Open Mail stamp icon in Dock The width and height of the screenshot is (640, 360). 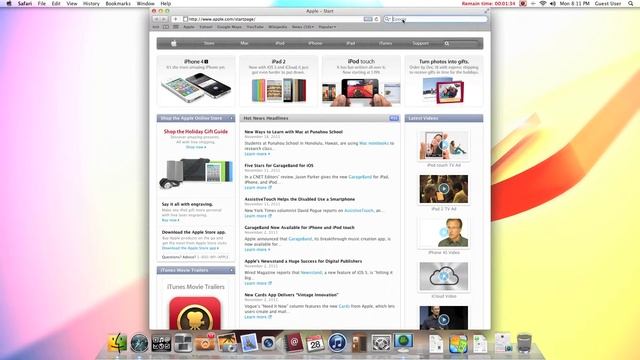click(x=249, y=343)
